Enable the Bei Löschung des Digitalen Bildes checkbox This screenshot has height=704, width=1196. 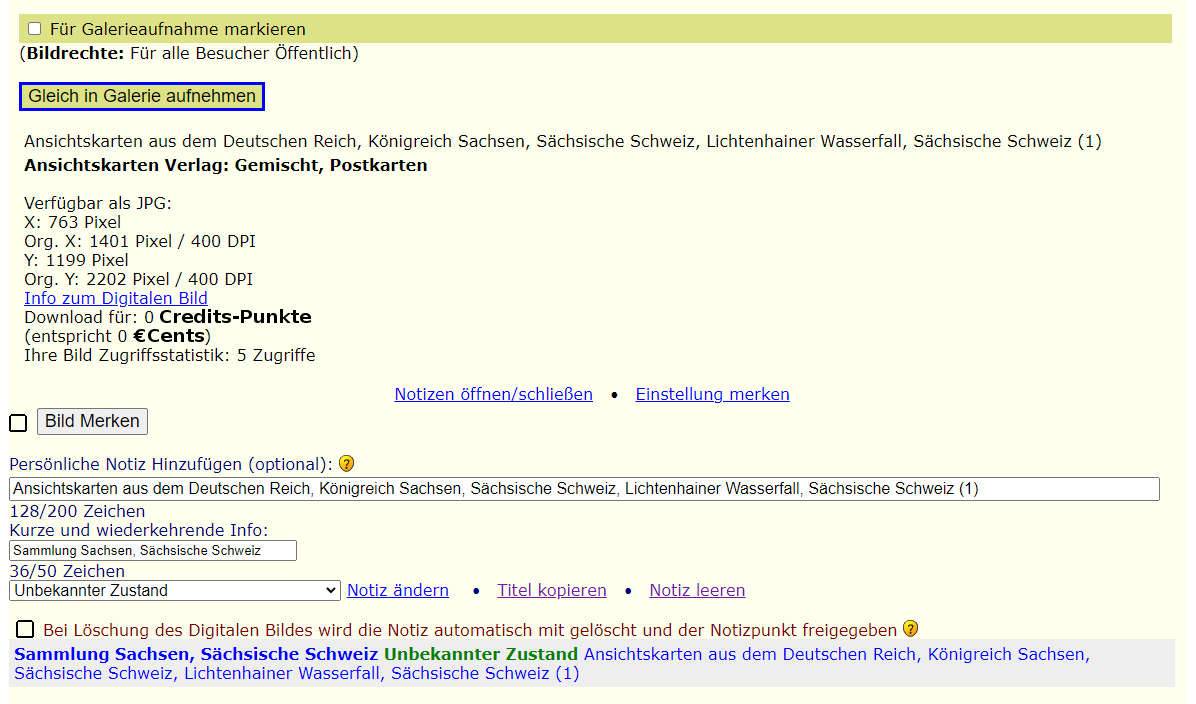click(x=25, y=629)
